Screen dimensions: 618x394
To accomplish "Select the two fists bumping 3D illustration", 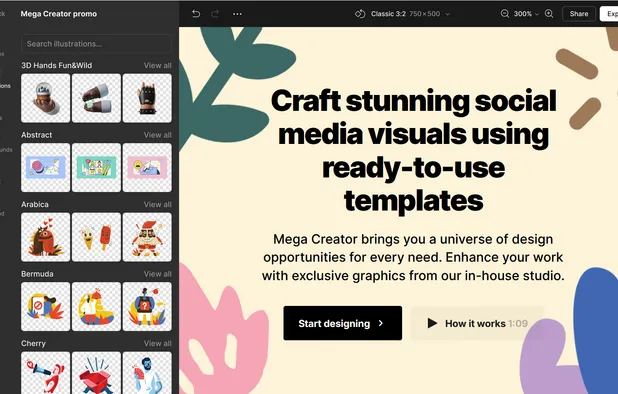I will click(96, 98).
